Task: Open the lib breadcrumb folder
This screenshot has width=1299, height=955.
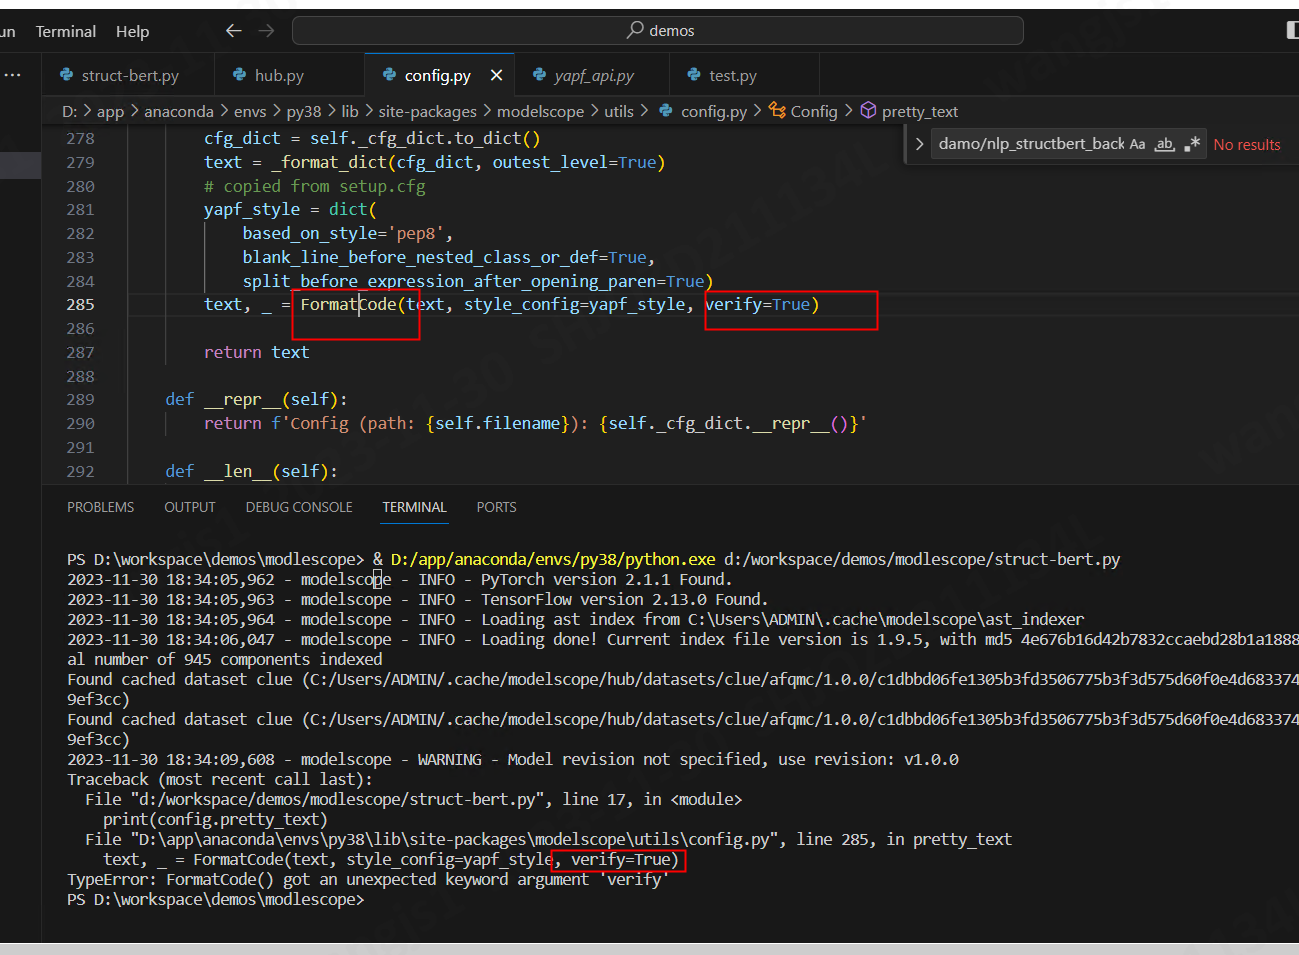Action: 349,111
